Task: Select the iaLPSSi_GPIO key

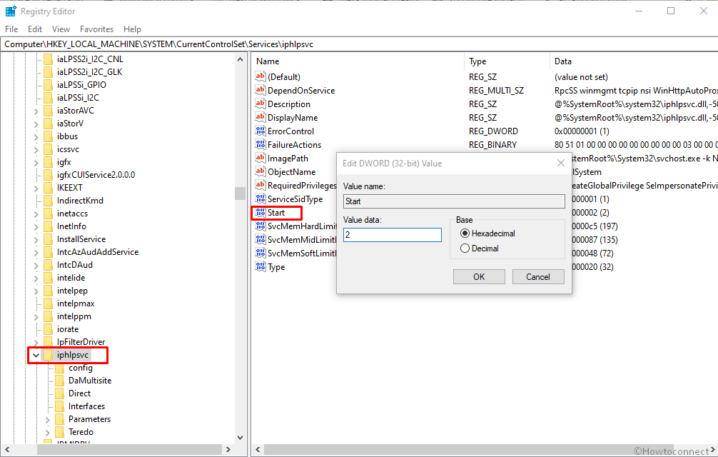Action: point(82,85)
